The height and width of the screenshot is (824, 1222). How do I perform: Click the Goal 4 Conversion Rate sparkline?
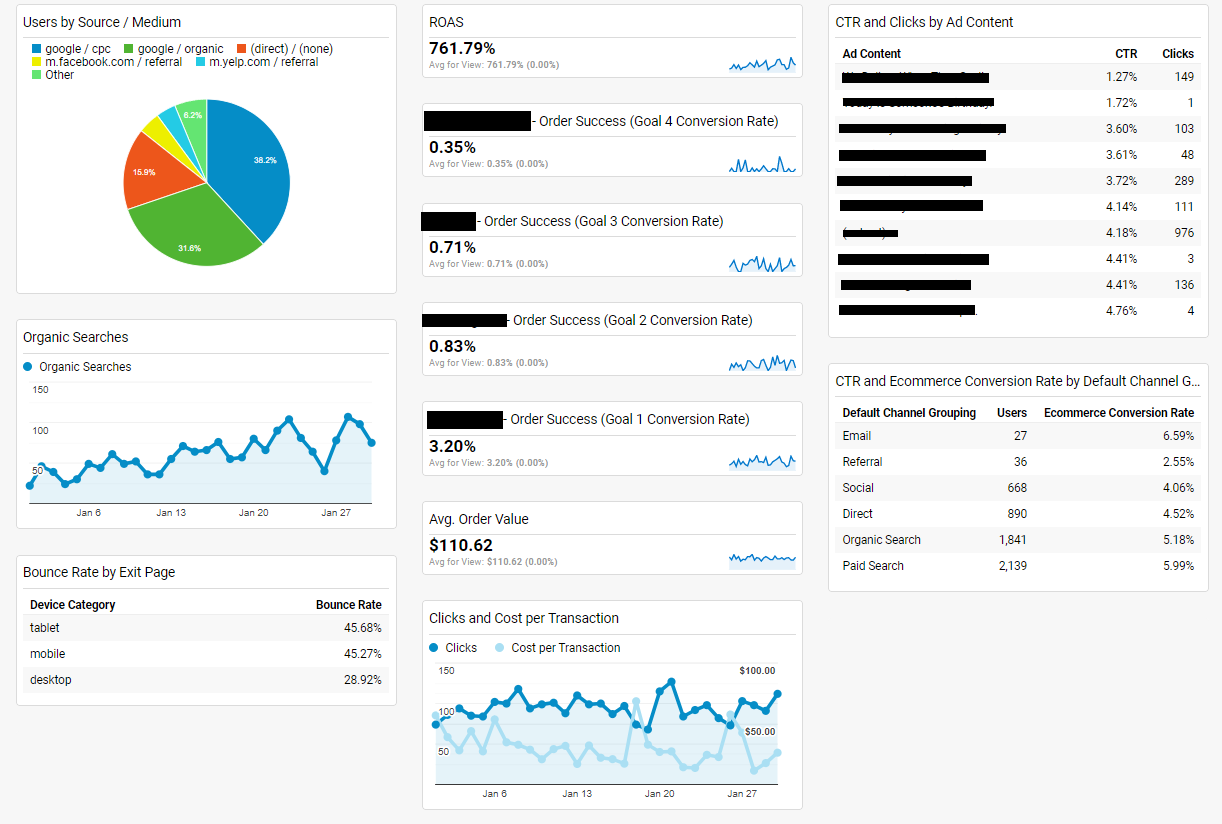pyautogui.click(x=762, y=165)
